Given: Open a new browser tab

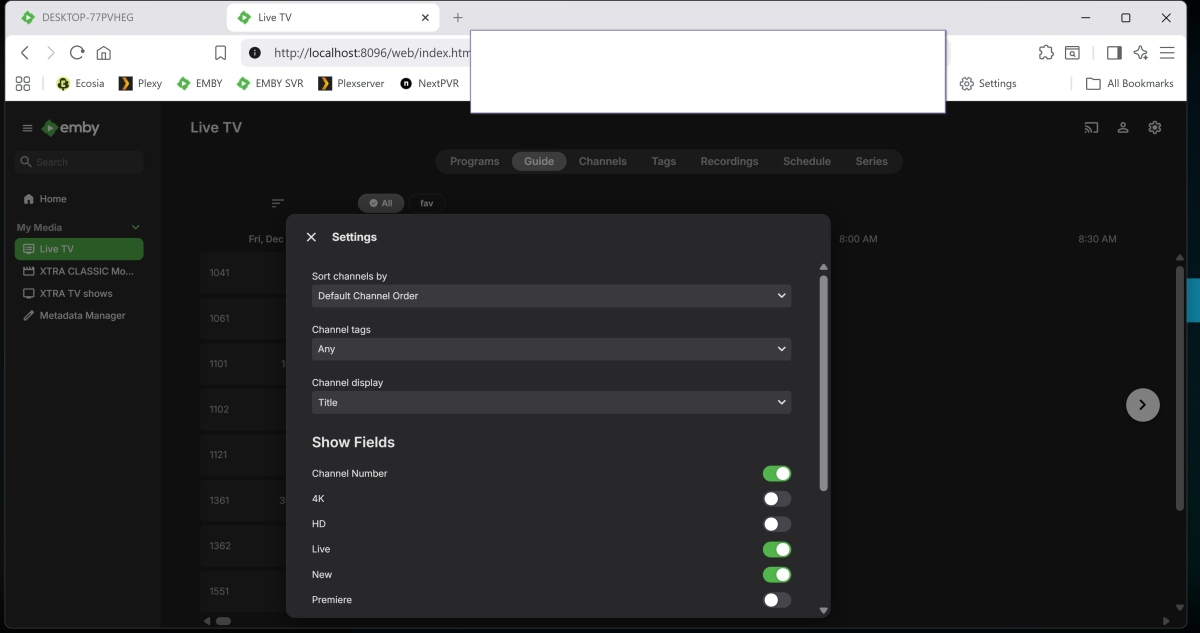Looking at the screenshot, I should [x=458, y=18].
